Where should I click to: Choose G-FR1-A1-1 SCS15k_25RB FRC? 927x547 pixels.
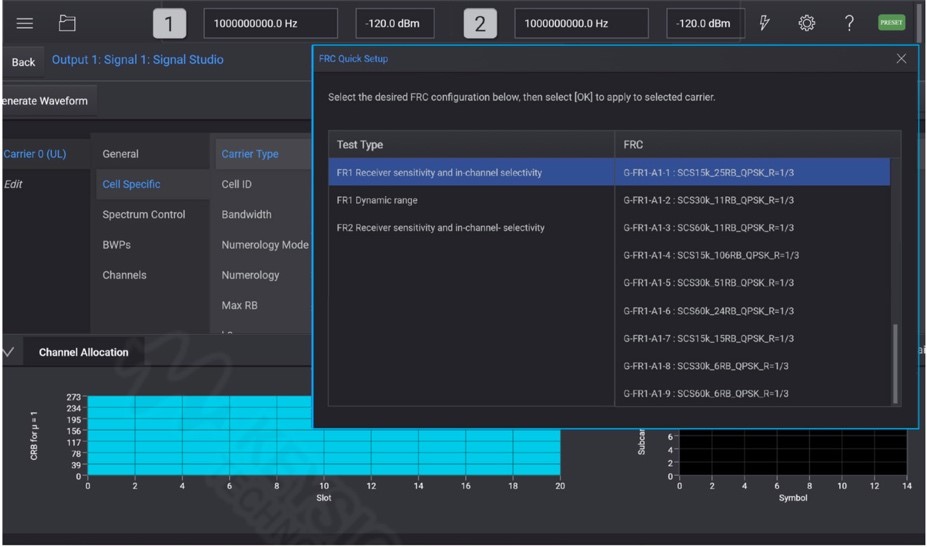click(752, 172)
